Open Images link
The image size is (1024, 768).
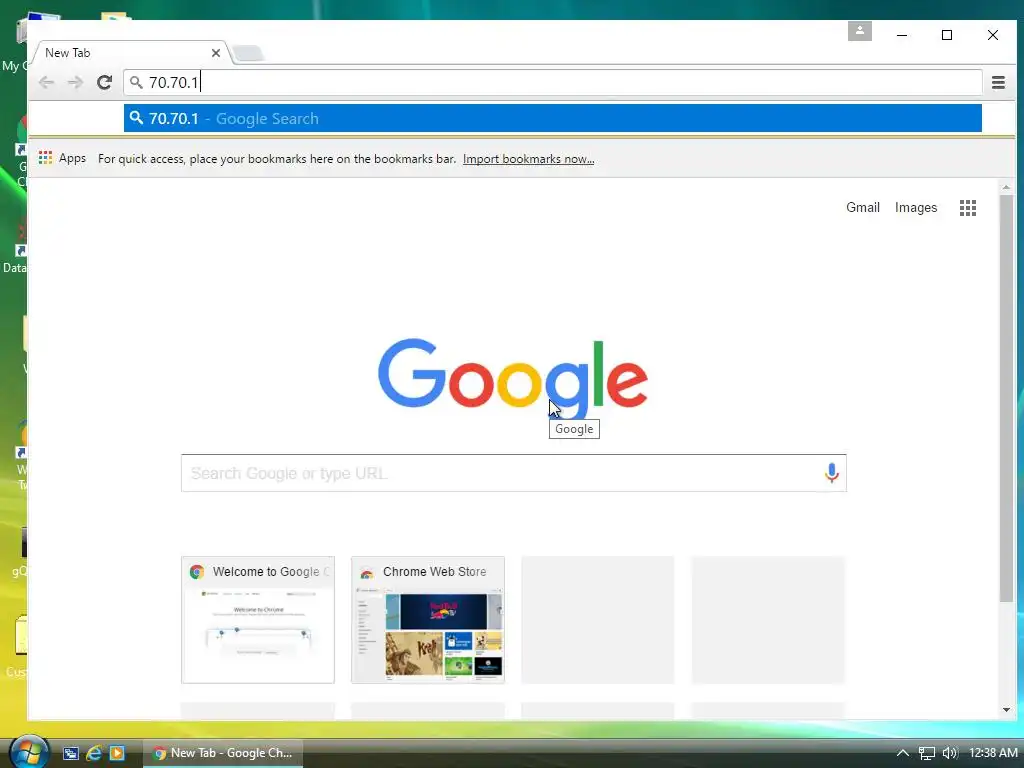coord(916,207)
